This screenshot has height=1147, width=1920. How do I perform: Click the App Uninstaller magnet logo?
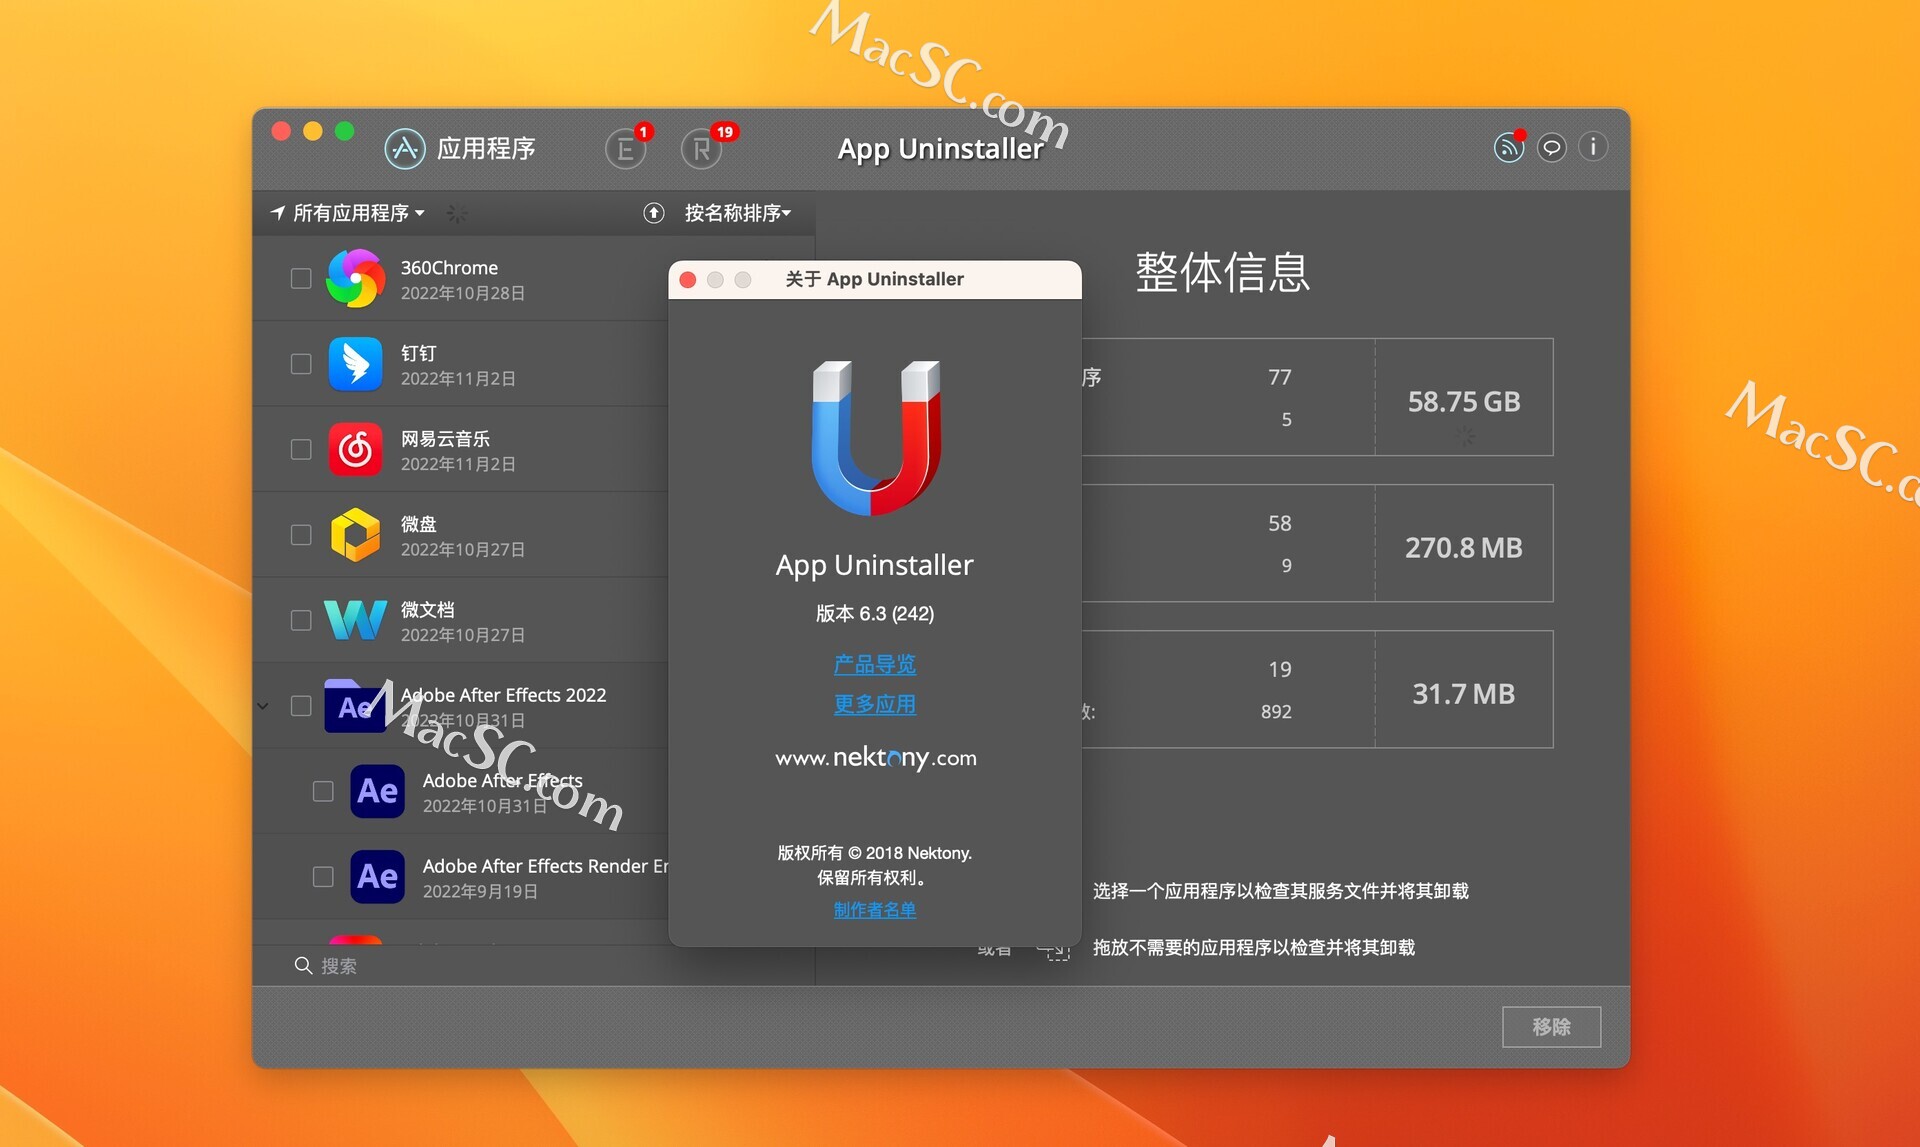[876, 438]
